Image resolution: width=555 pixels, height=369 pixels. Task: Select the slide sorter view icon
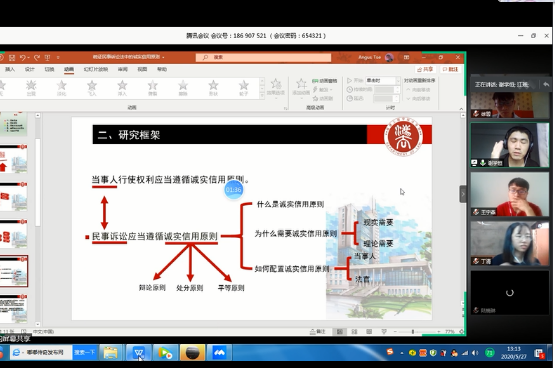(354, 331)
